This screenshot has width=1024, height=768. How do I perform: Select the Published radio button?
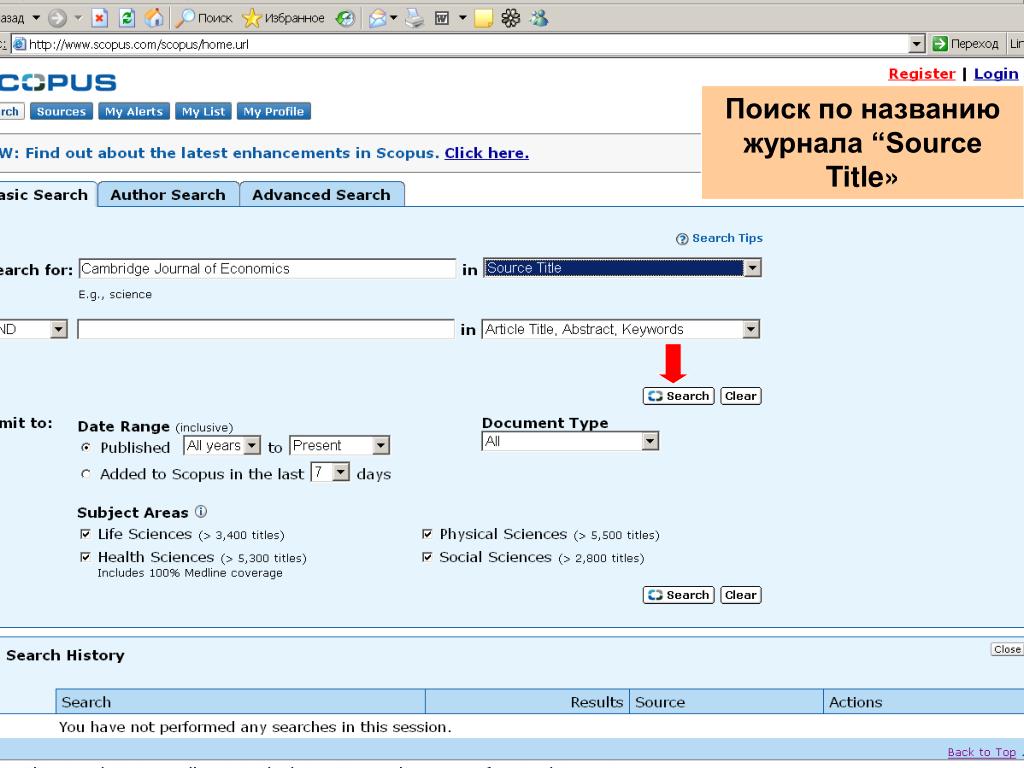pos(86,447)
